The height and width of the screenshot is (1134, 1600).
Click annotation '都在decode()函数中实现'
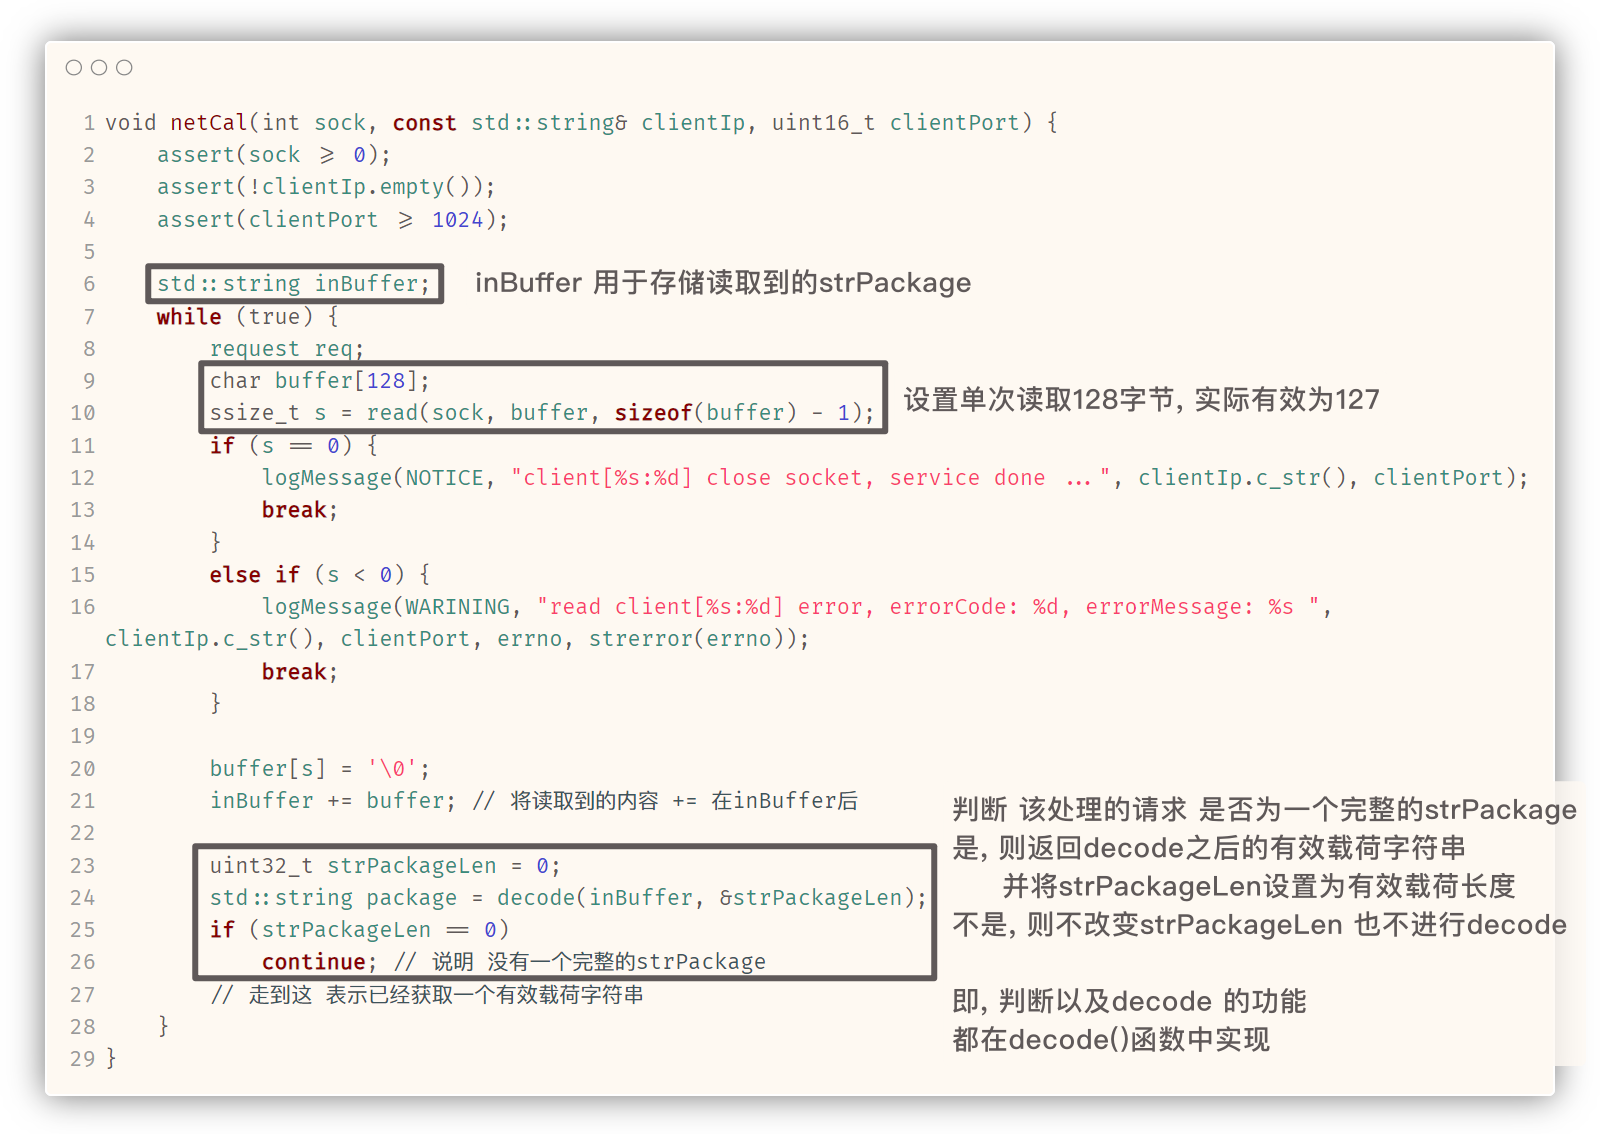tap(1111, 1040)
